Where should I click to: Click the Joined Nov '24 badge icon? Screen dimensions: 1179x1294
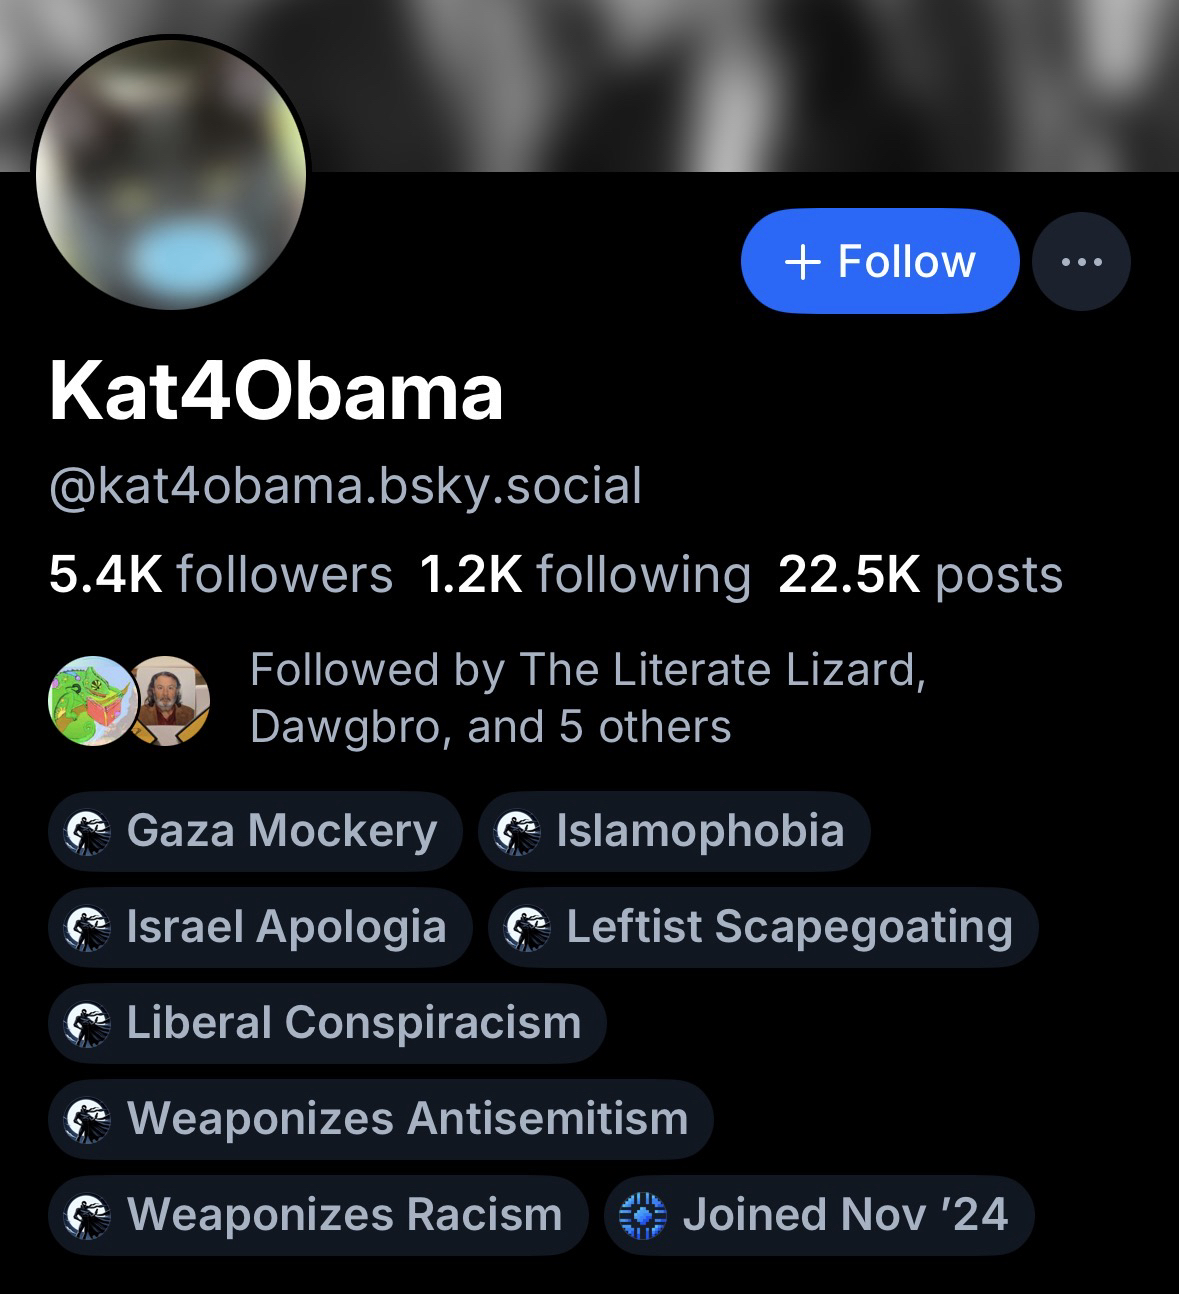pos(643,1216)
